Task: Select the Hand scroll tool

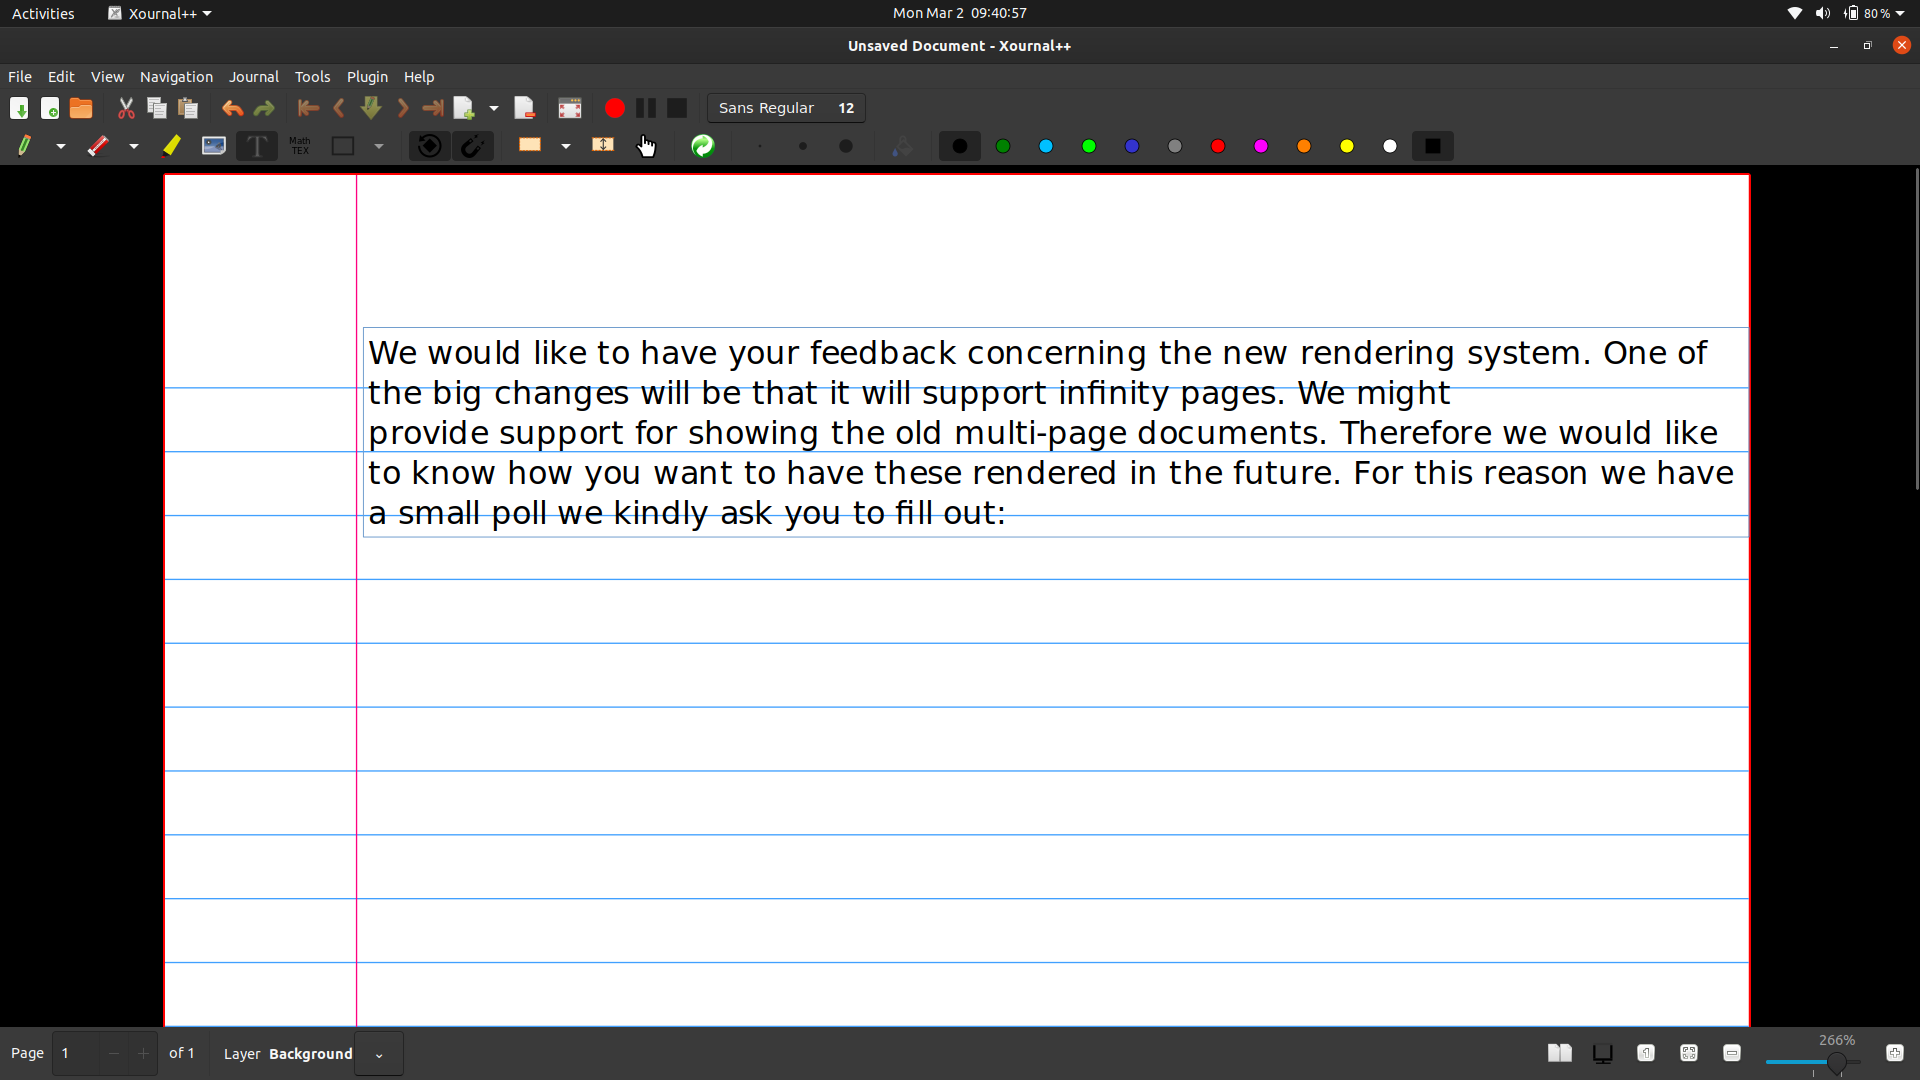Action: [646, 146]
